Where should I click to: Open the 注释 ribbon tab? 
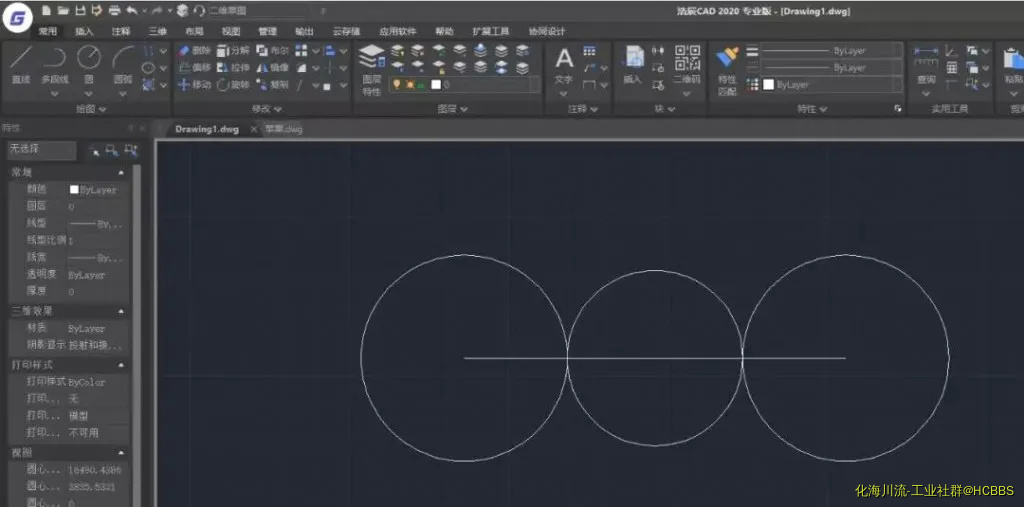121,31
